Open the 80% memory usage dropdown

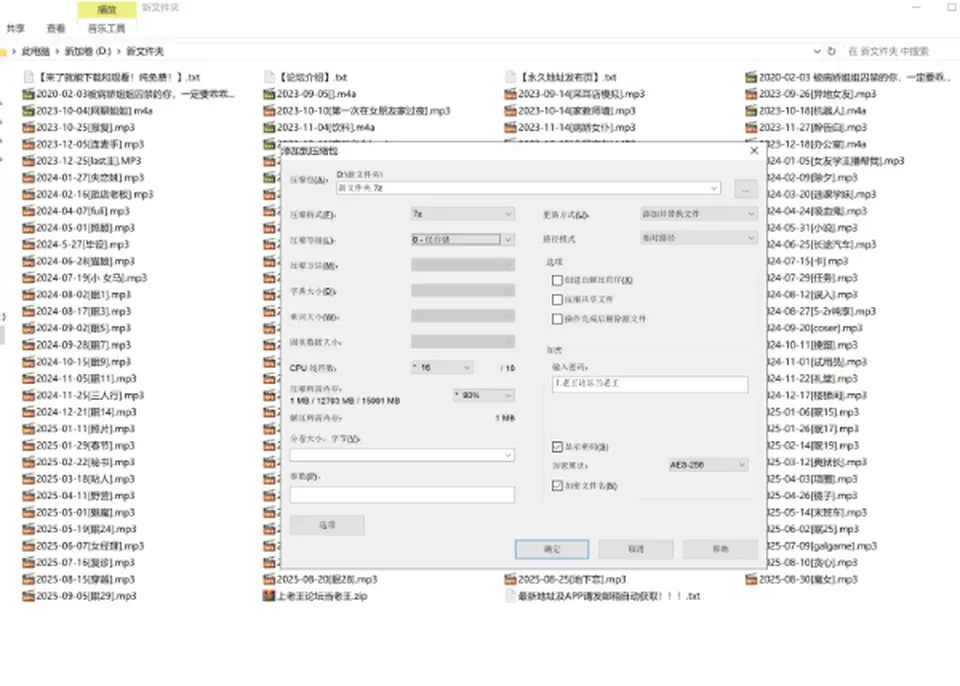(x=484, y=395)
